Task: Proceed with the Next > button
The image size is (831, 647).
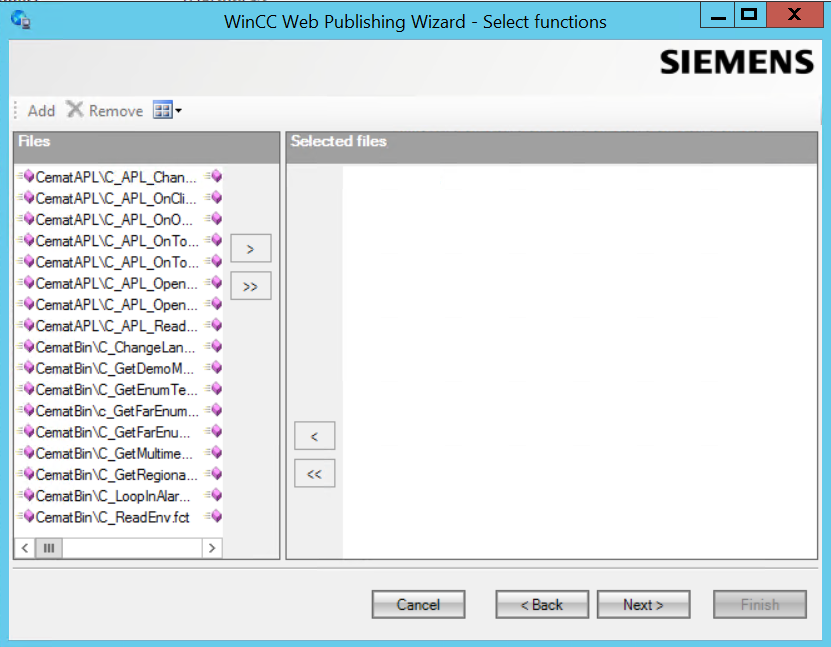Action: 643,605
